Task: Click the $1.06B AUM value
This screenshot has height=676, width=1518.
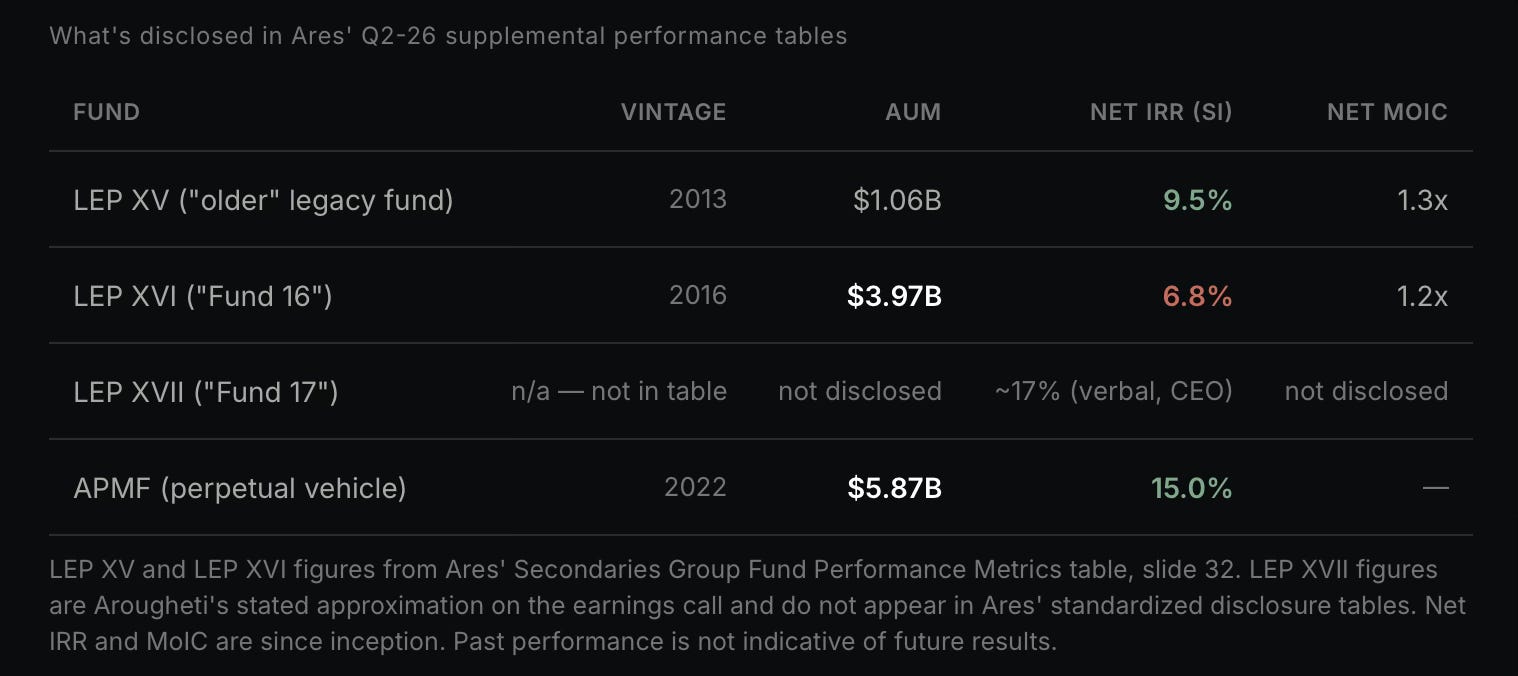Action: (x=897, y=201)
